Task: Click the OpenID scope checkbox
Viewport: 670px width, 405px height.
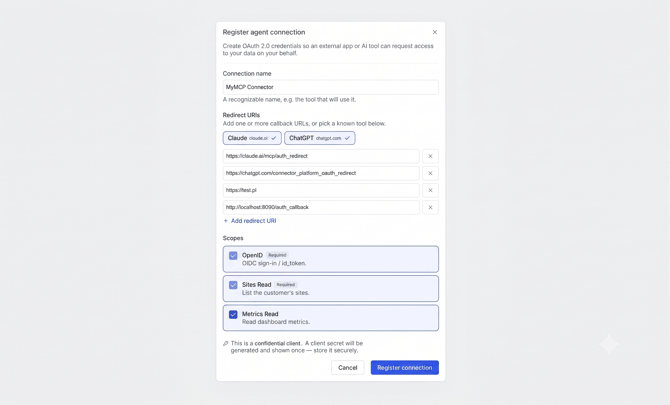Action: (233, 255)
